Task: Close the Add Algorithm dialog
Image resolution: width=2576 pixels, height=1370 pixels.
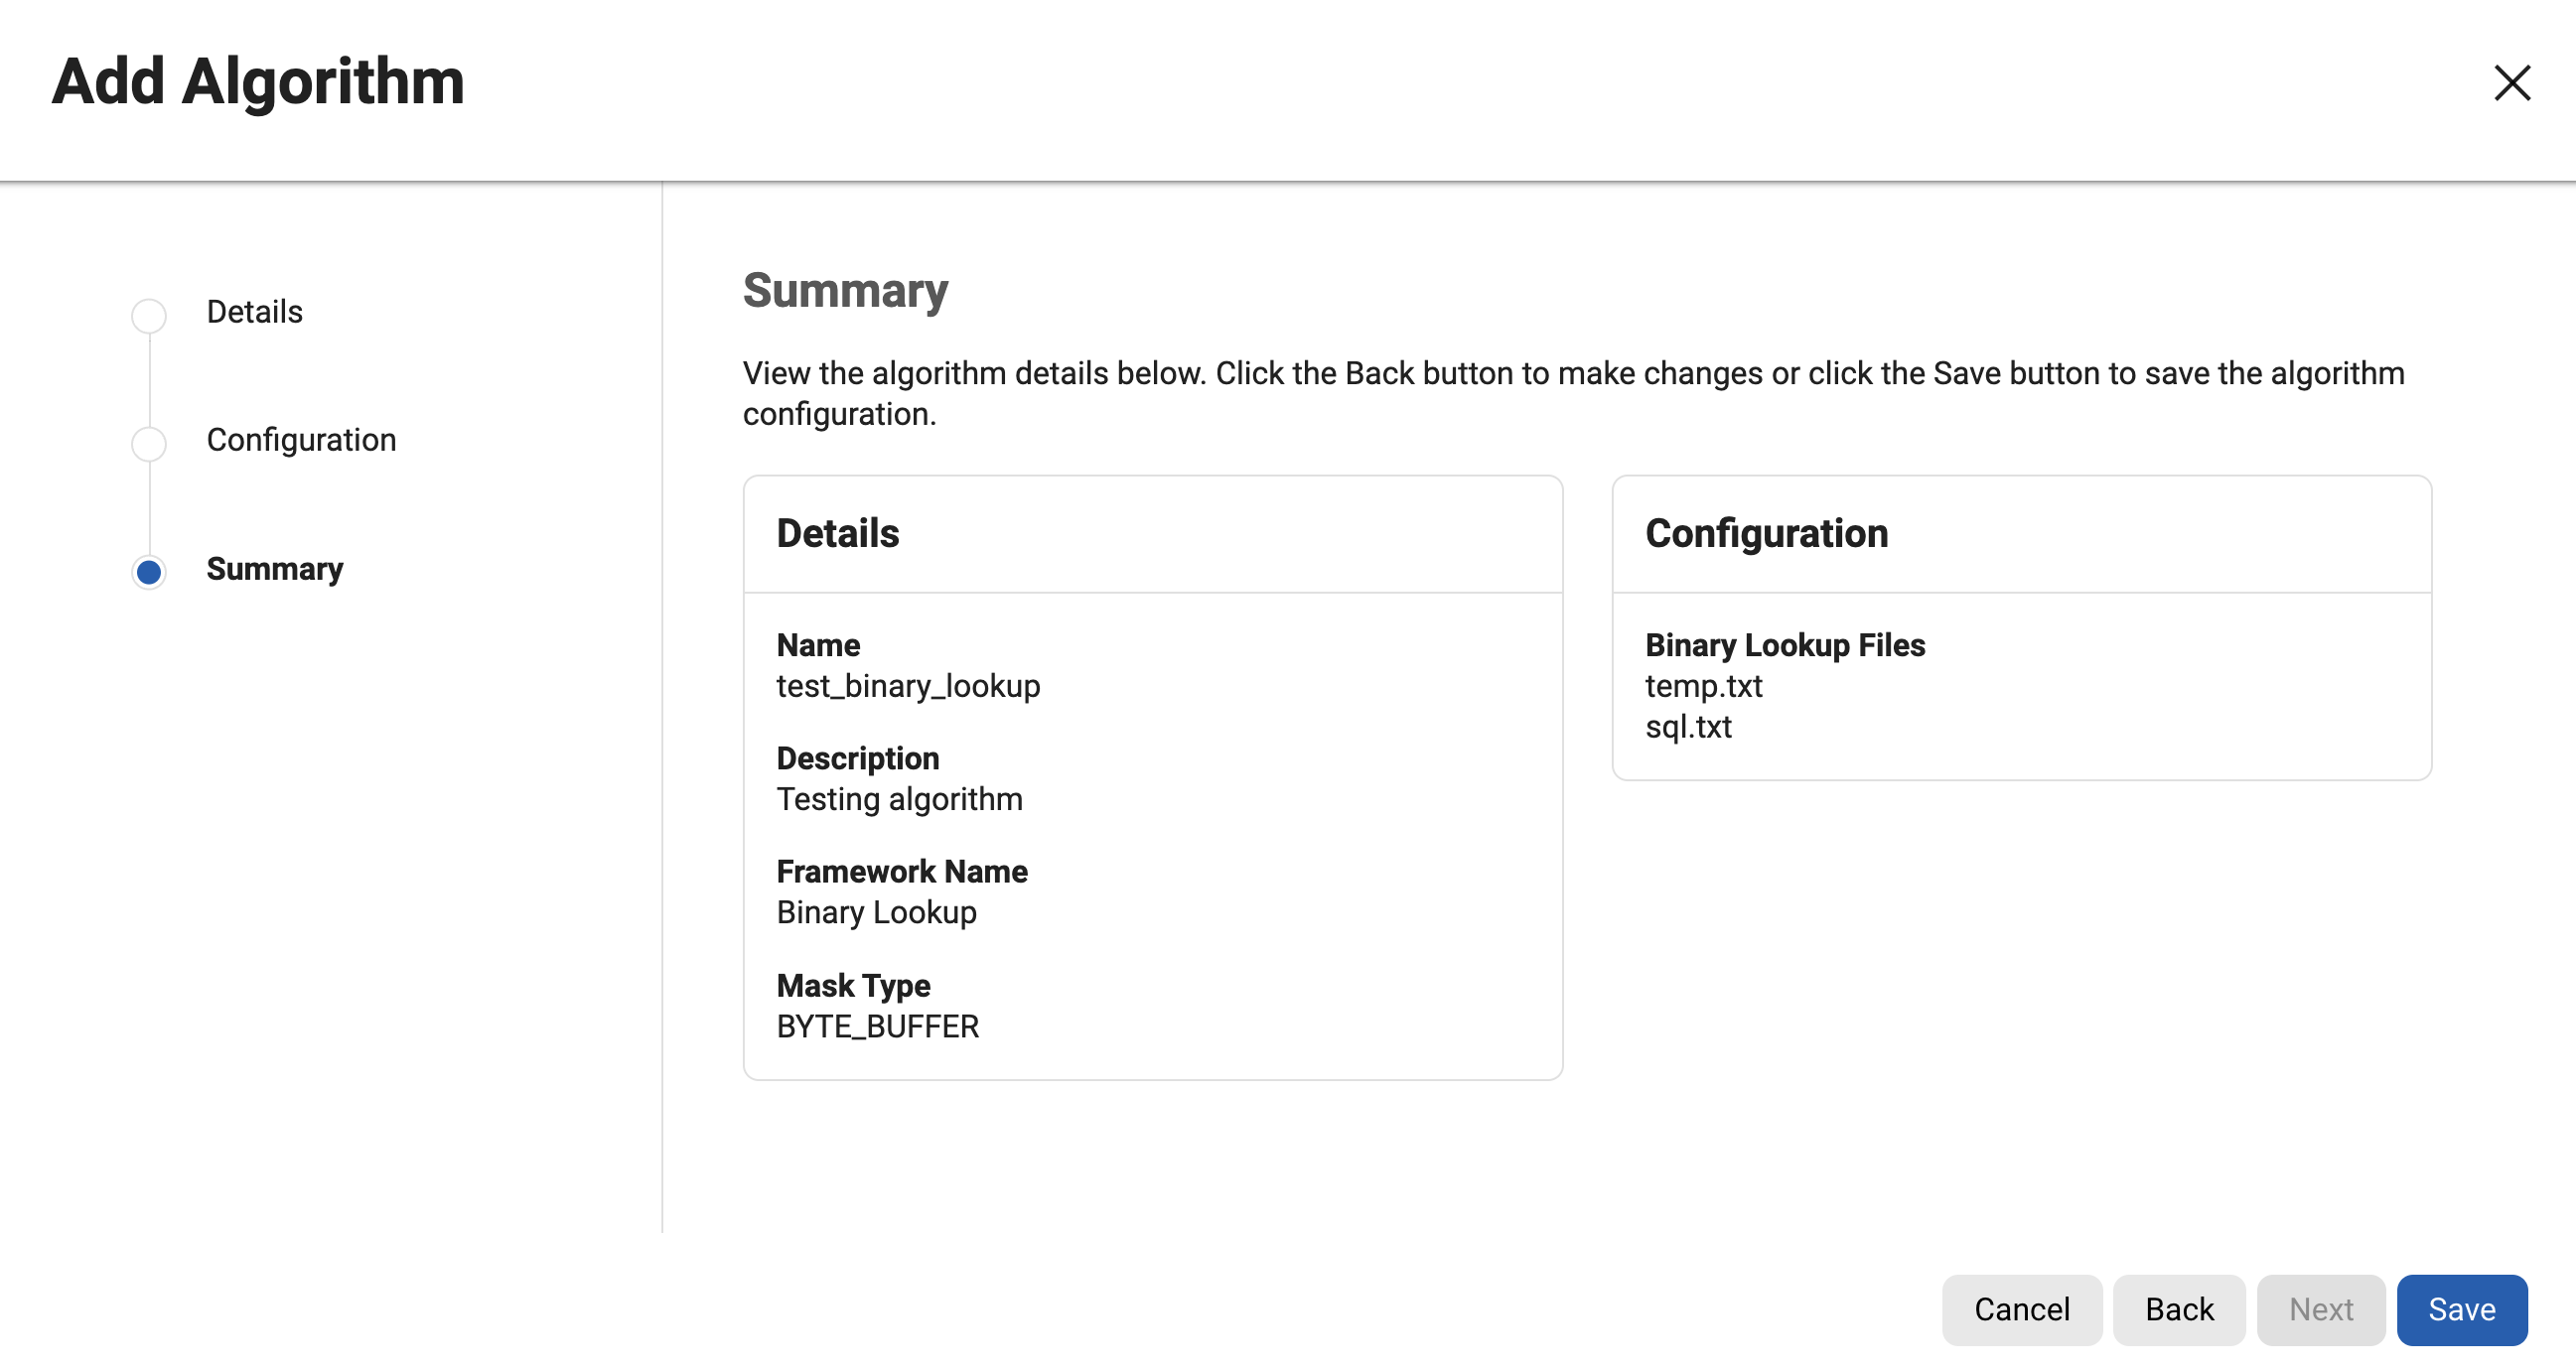Action: [2511, 83]
